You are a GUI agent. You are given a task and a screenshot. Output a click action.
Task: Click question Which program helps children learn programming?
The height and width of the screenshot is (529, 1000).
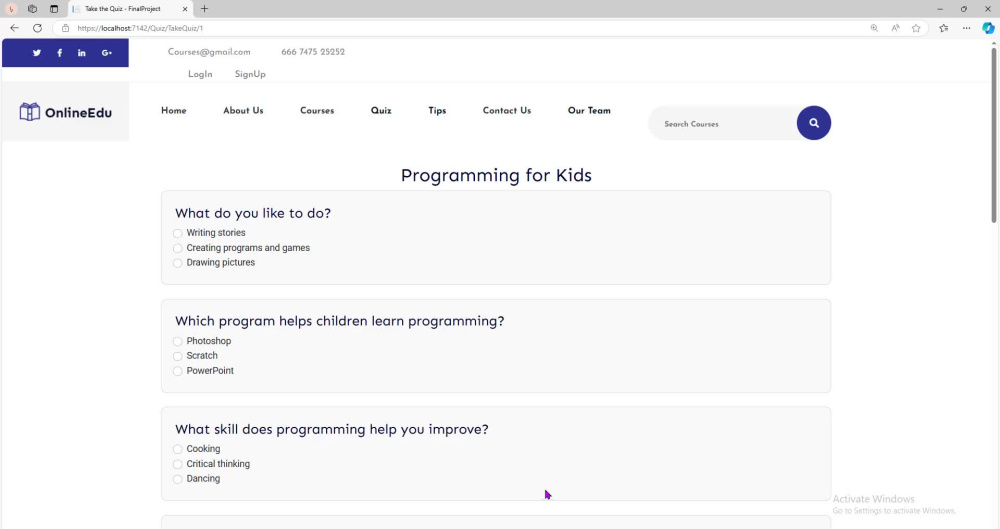point(339,321)
